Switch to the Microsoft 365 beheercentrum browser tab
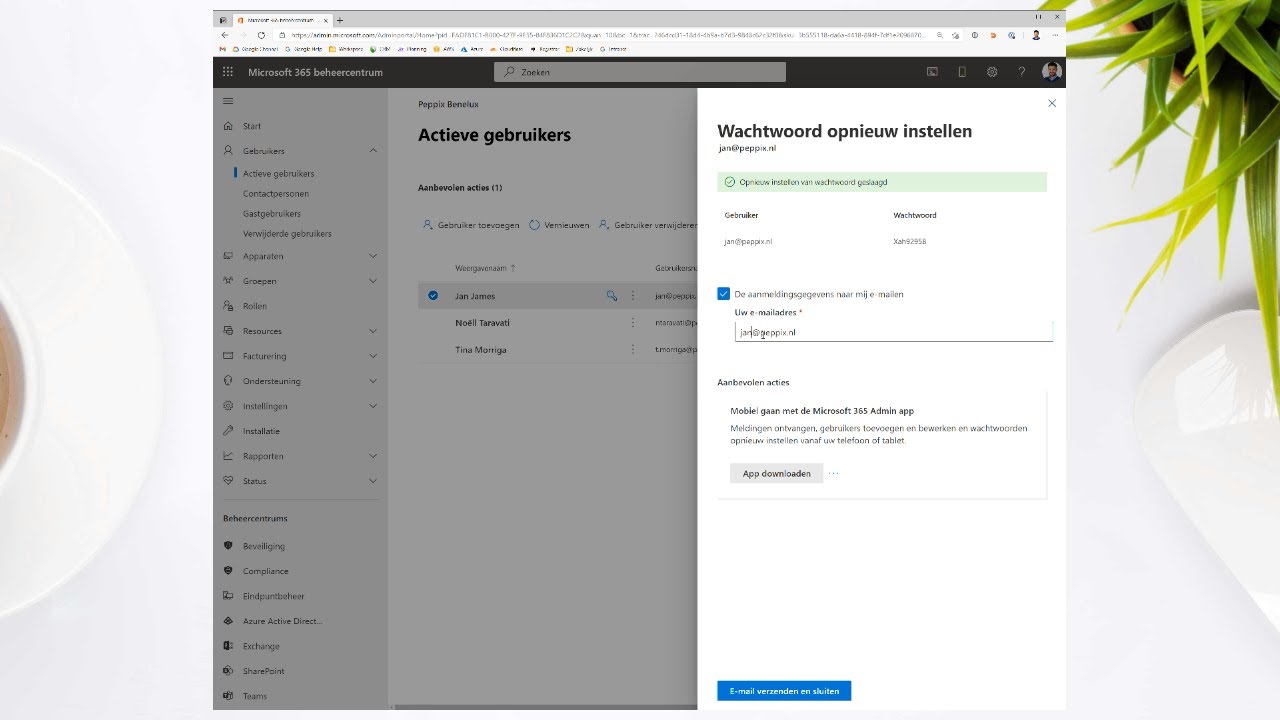1280x720 pixels. pos(281,20)
